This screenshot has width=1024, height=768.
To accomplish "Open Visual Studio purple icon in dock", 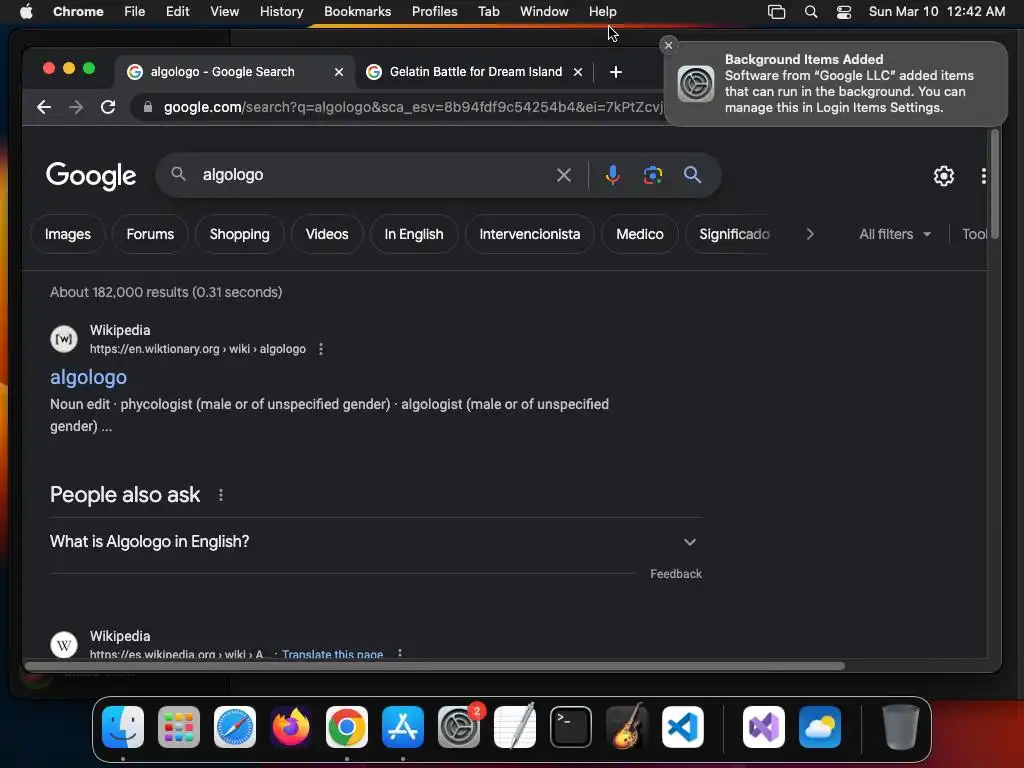I will pyautogui.click(x=763, y=727).
